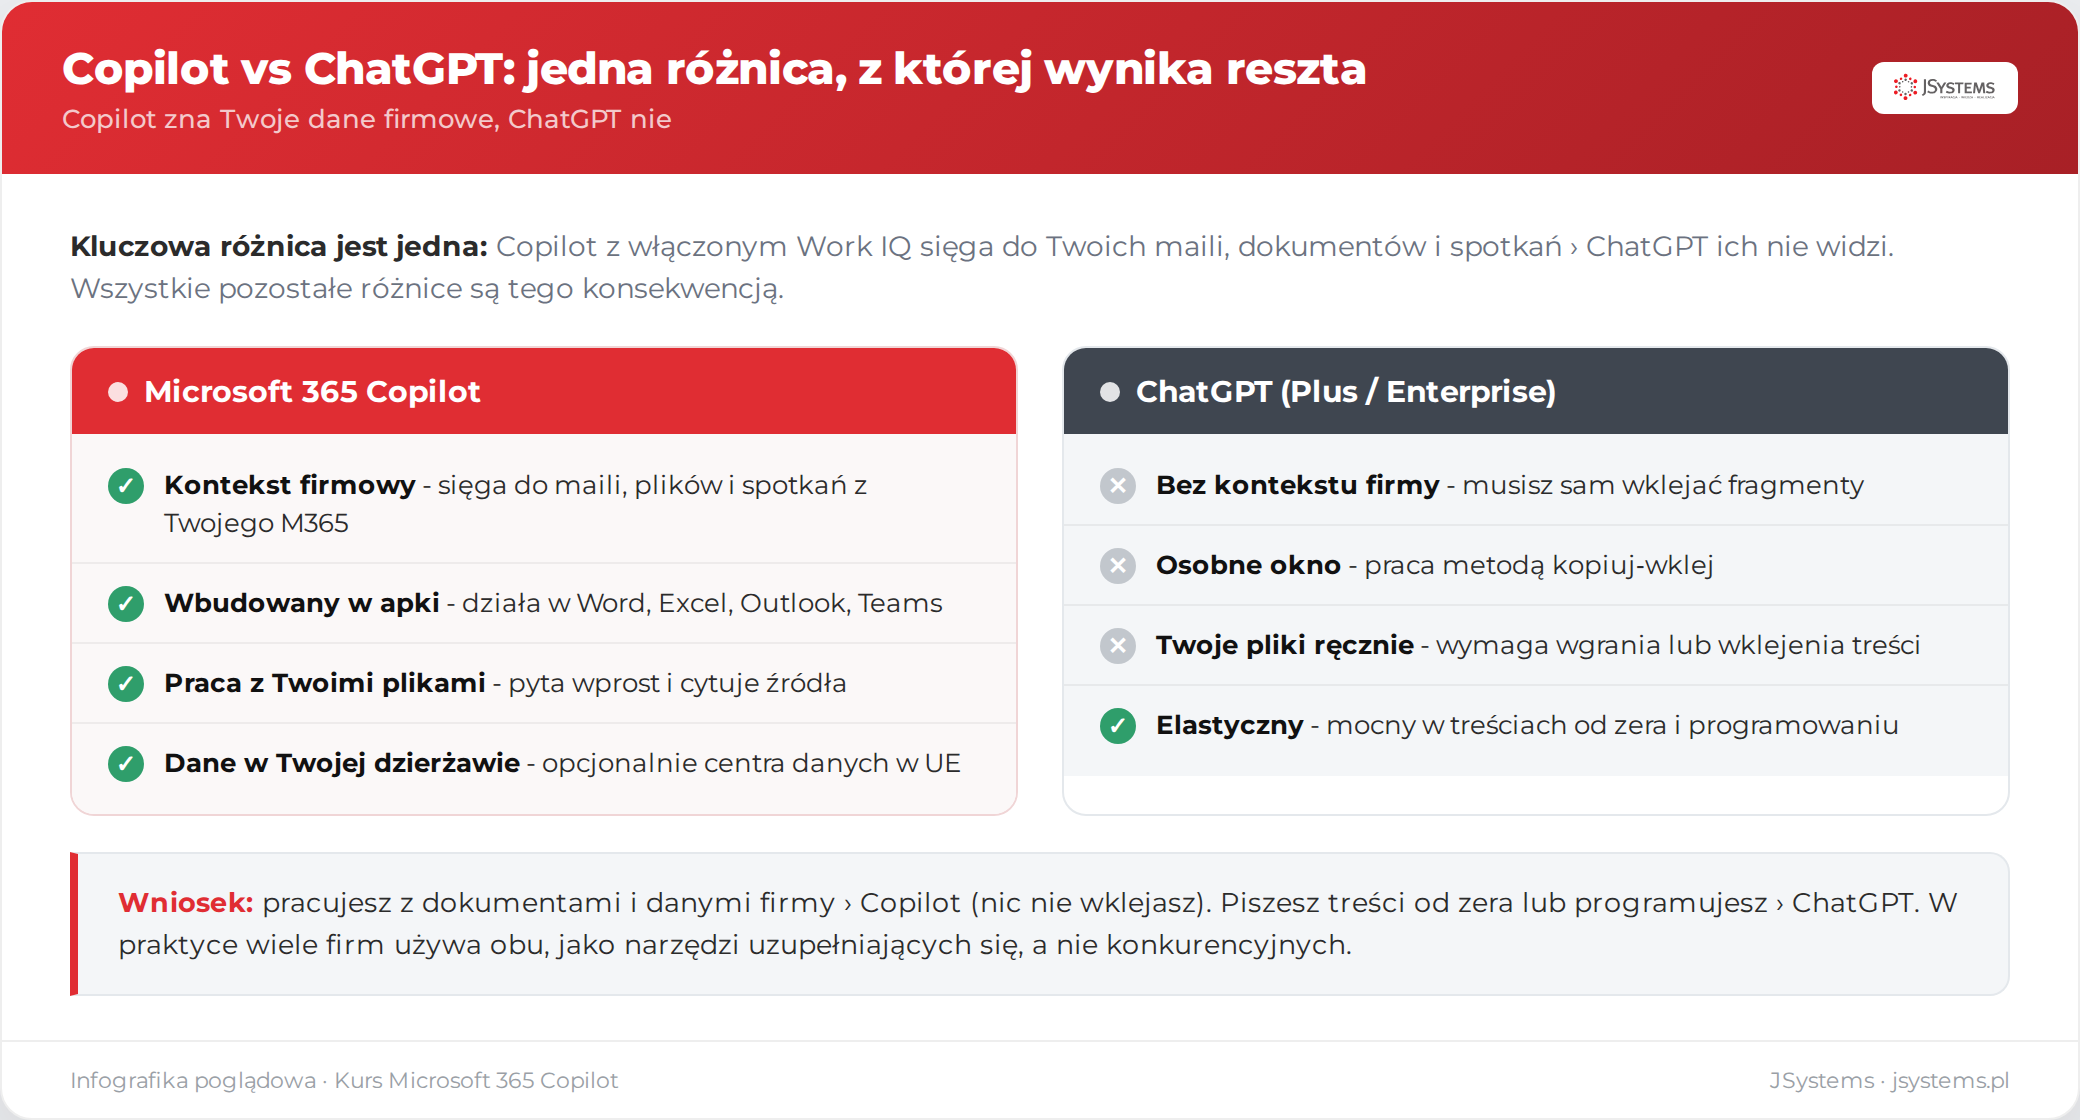Click grey X icon beside Bez kontekstu firmy
The width and height of the screenshot is (2080, 1120).
click(x=1118, y=486)
